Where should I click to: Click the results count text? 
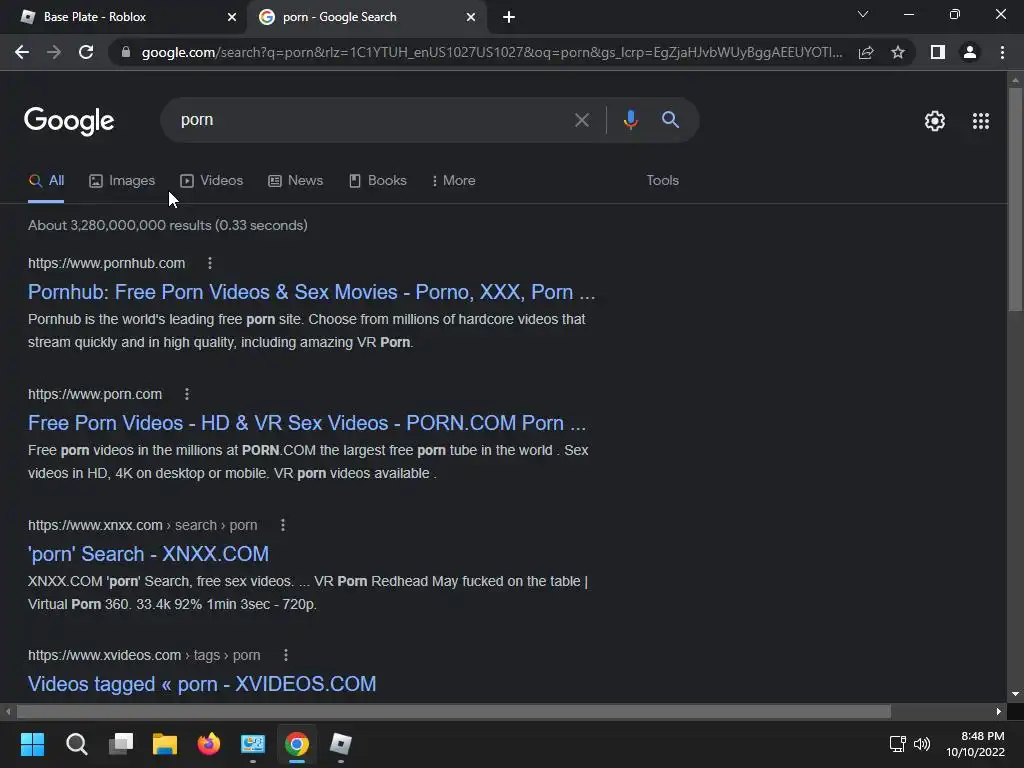[x=168, y=225]
